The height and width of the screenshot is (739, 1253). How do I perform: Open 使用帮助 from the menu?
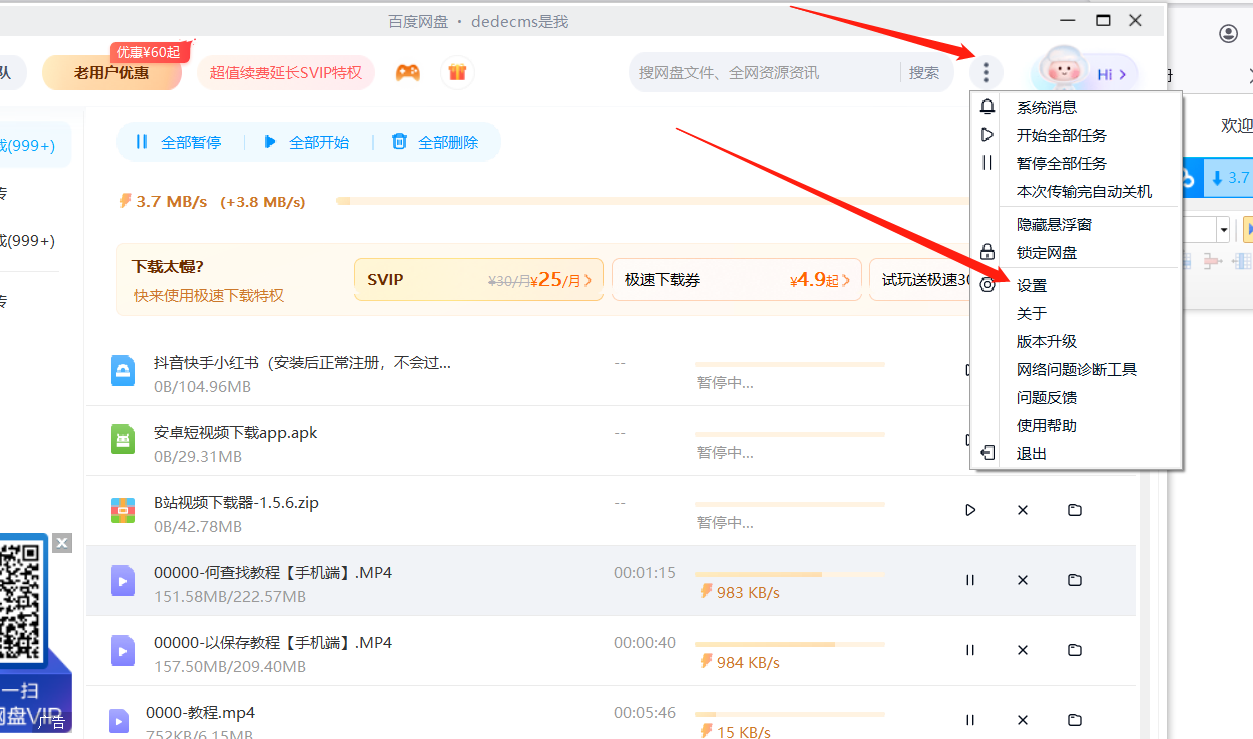[1047, 425]
